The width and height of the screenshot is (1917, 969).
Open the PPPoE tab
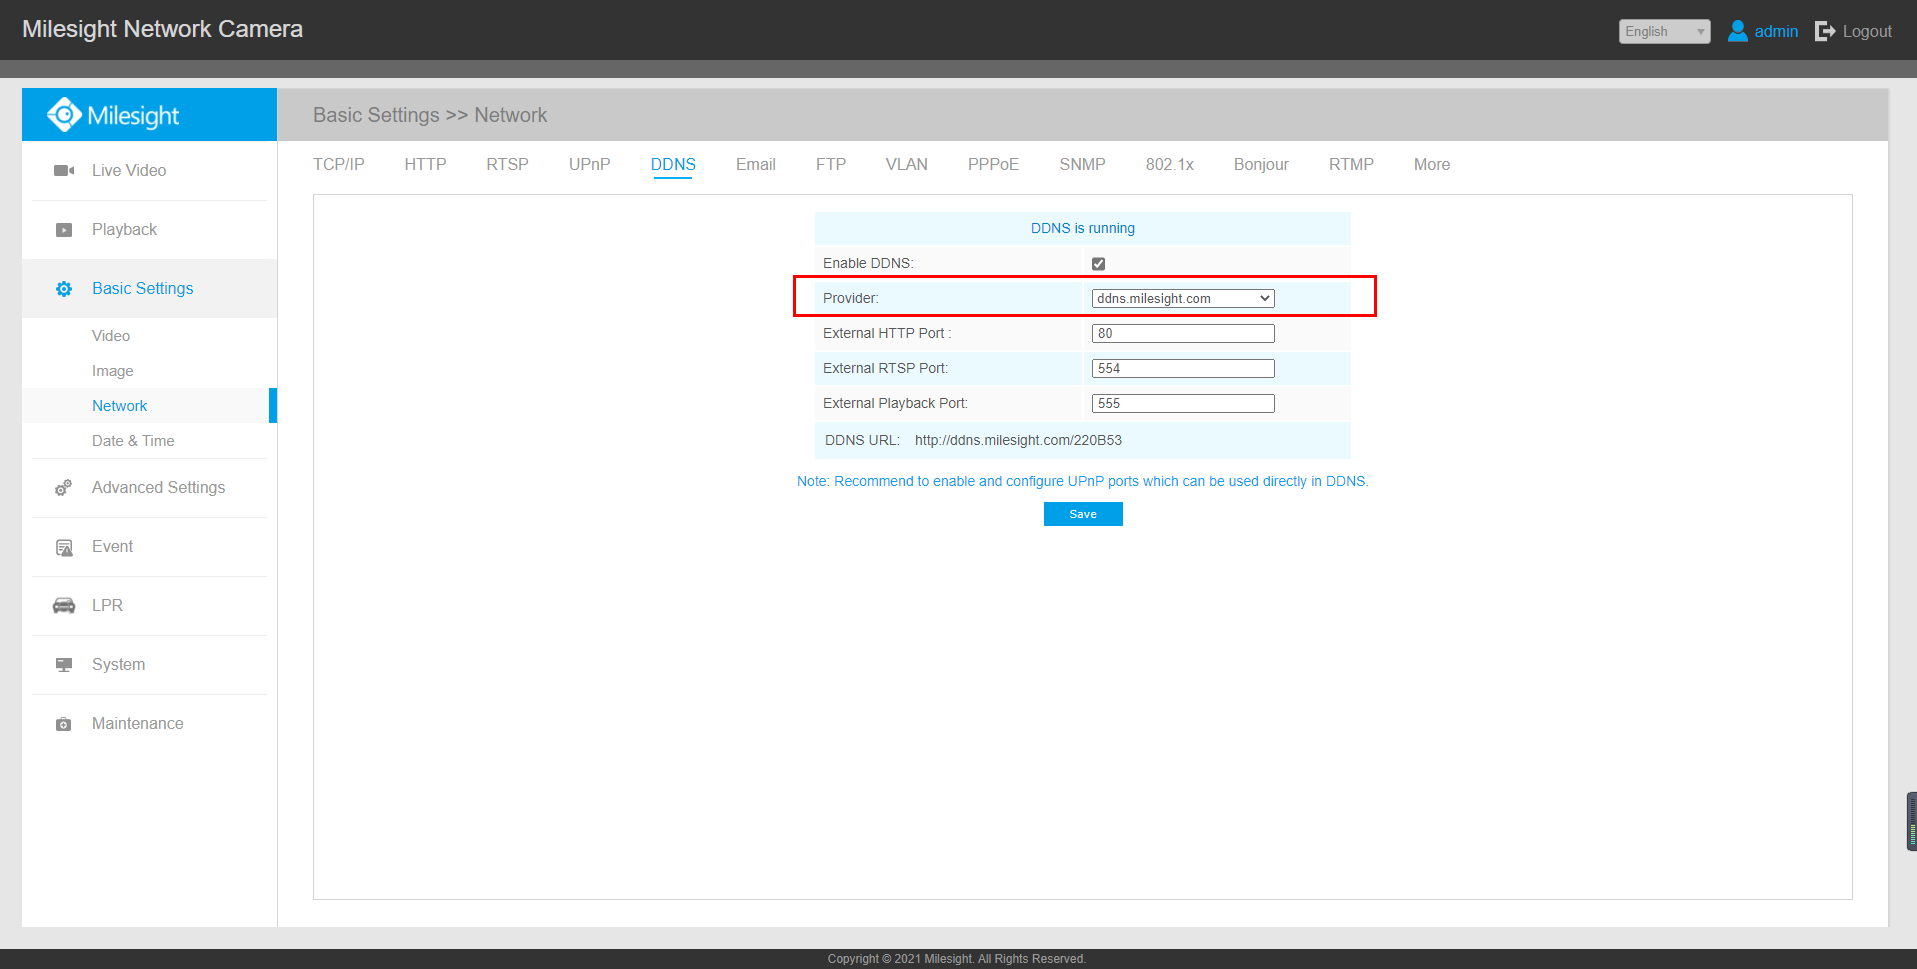point(994,165)
